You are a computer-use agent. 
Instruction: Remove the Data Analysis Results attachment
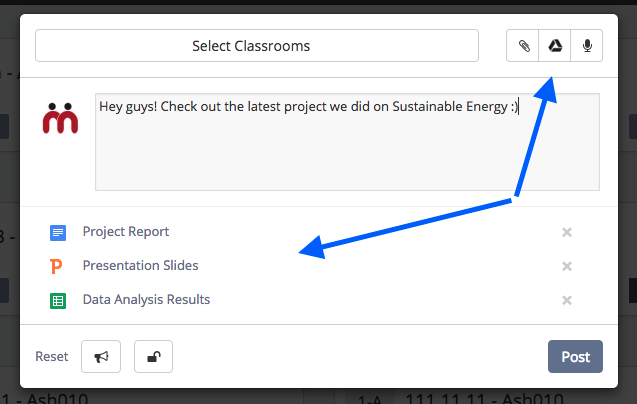pyautogui.click(x=567, y=300)
